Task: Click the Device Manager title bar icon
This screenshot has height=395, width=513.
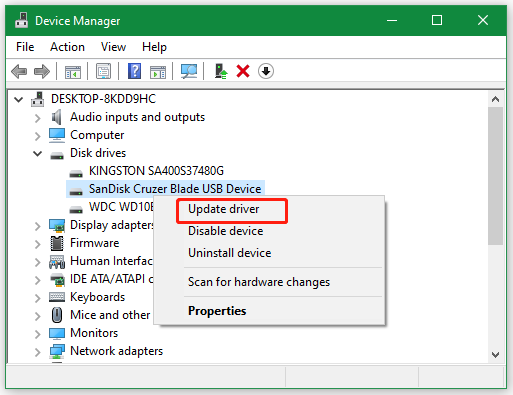Action: click(x=22, y=20)
